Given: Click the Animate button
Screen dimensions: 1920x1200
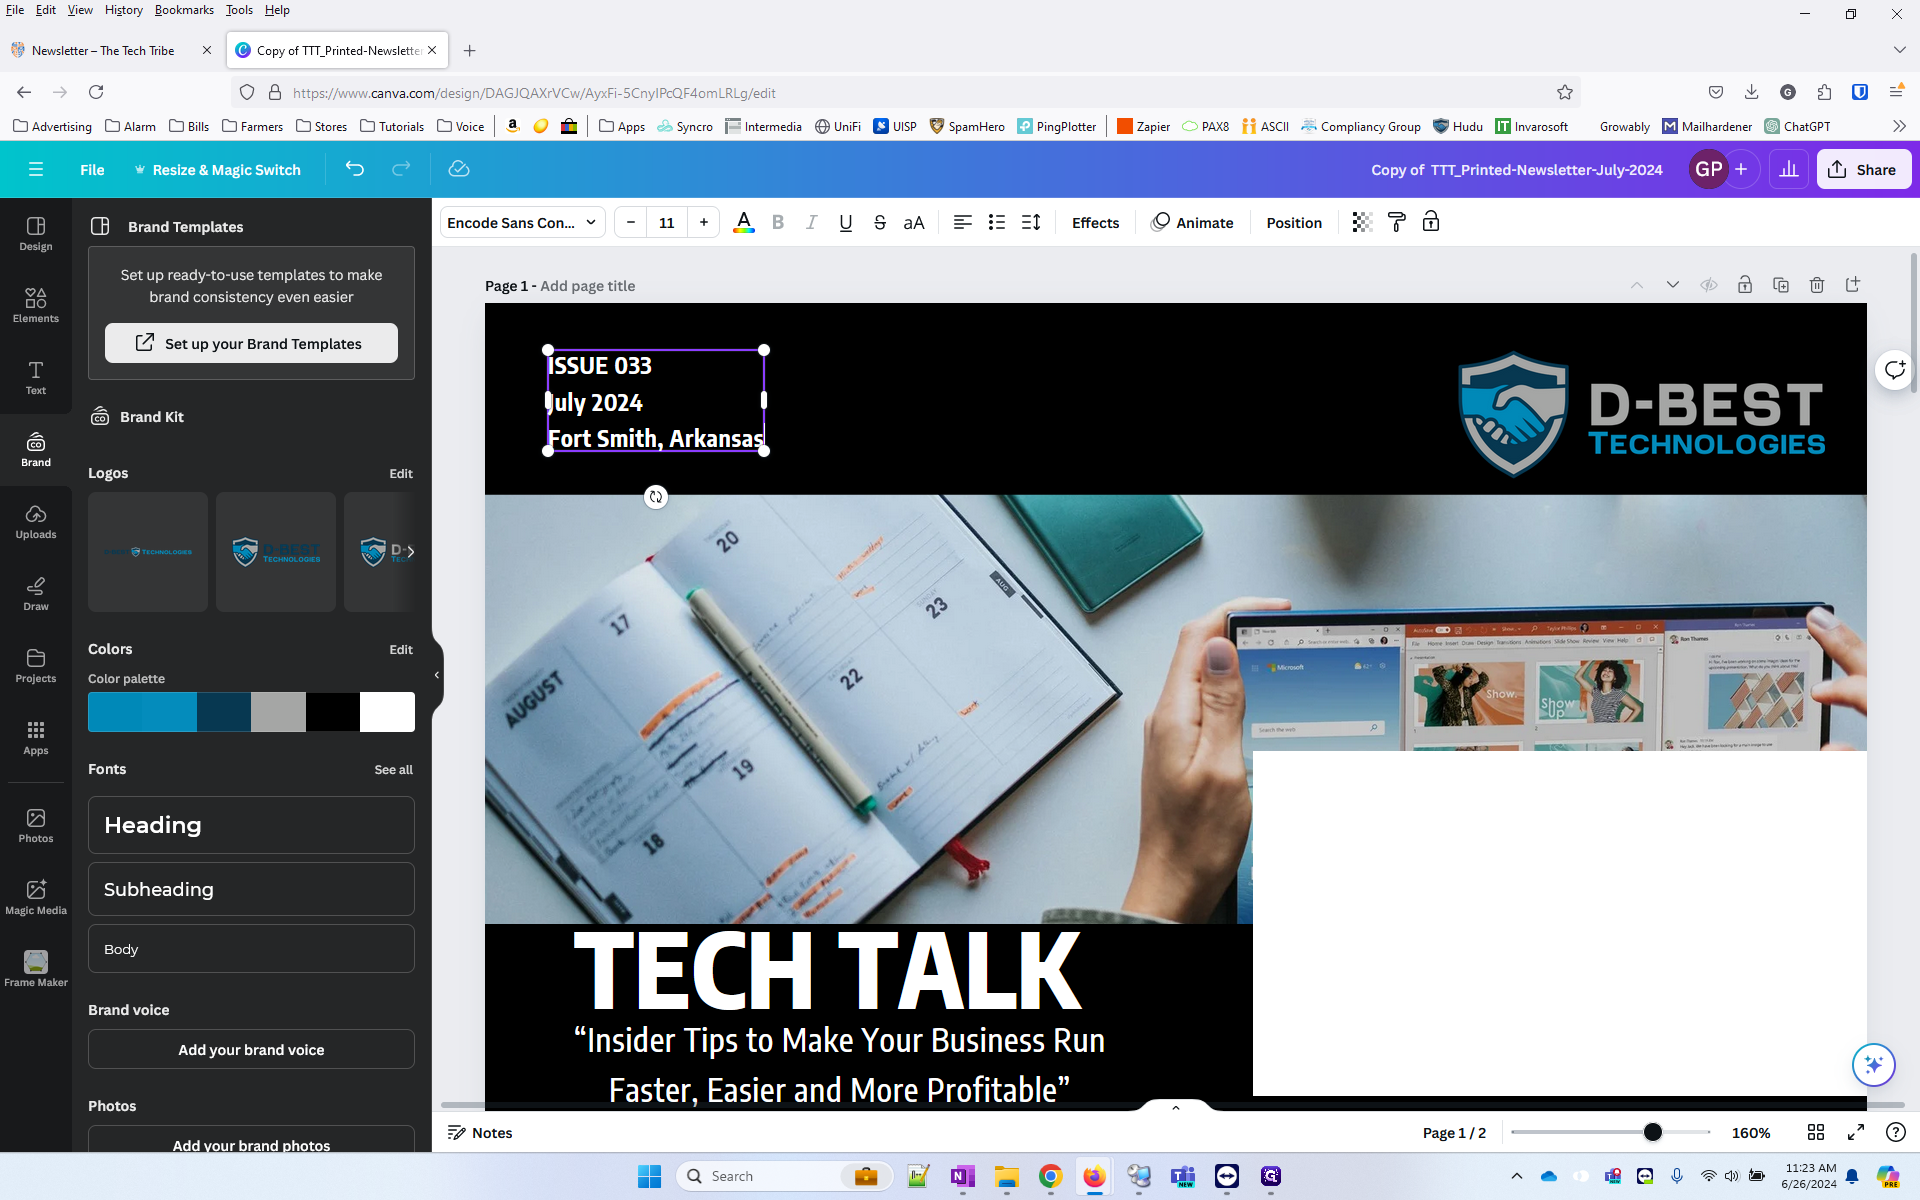Looking at the screenshot, I should point(1192,222).
